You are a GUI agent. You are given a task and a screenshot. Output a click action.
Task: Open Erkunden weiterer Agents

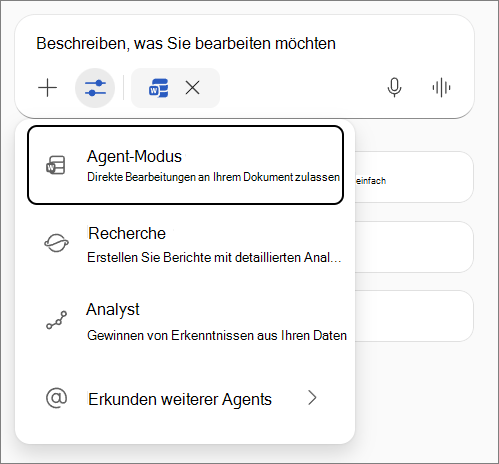(x=185, y=398)
